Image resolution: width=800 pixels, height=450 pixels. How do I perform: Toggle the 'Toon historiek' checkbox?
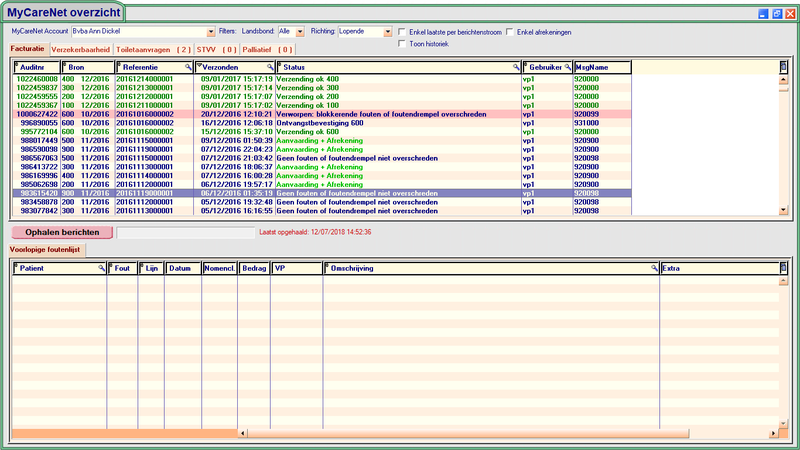pos(402,44)
